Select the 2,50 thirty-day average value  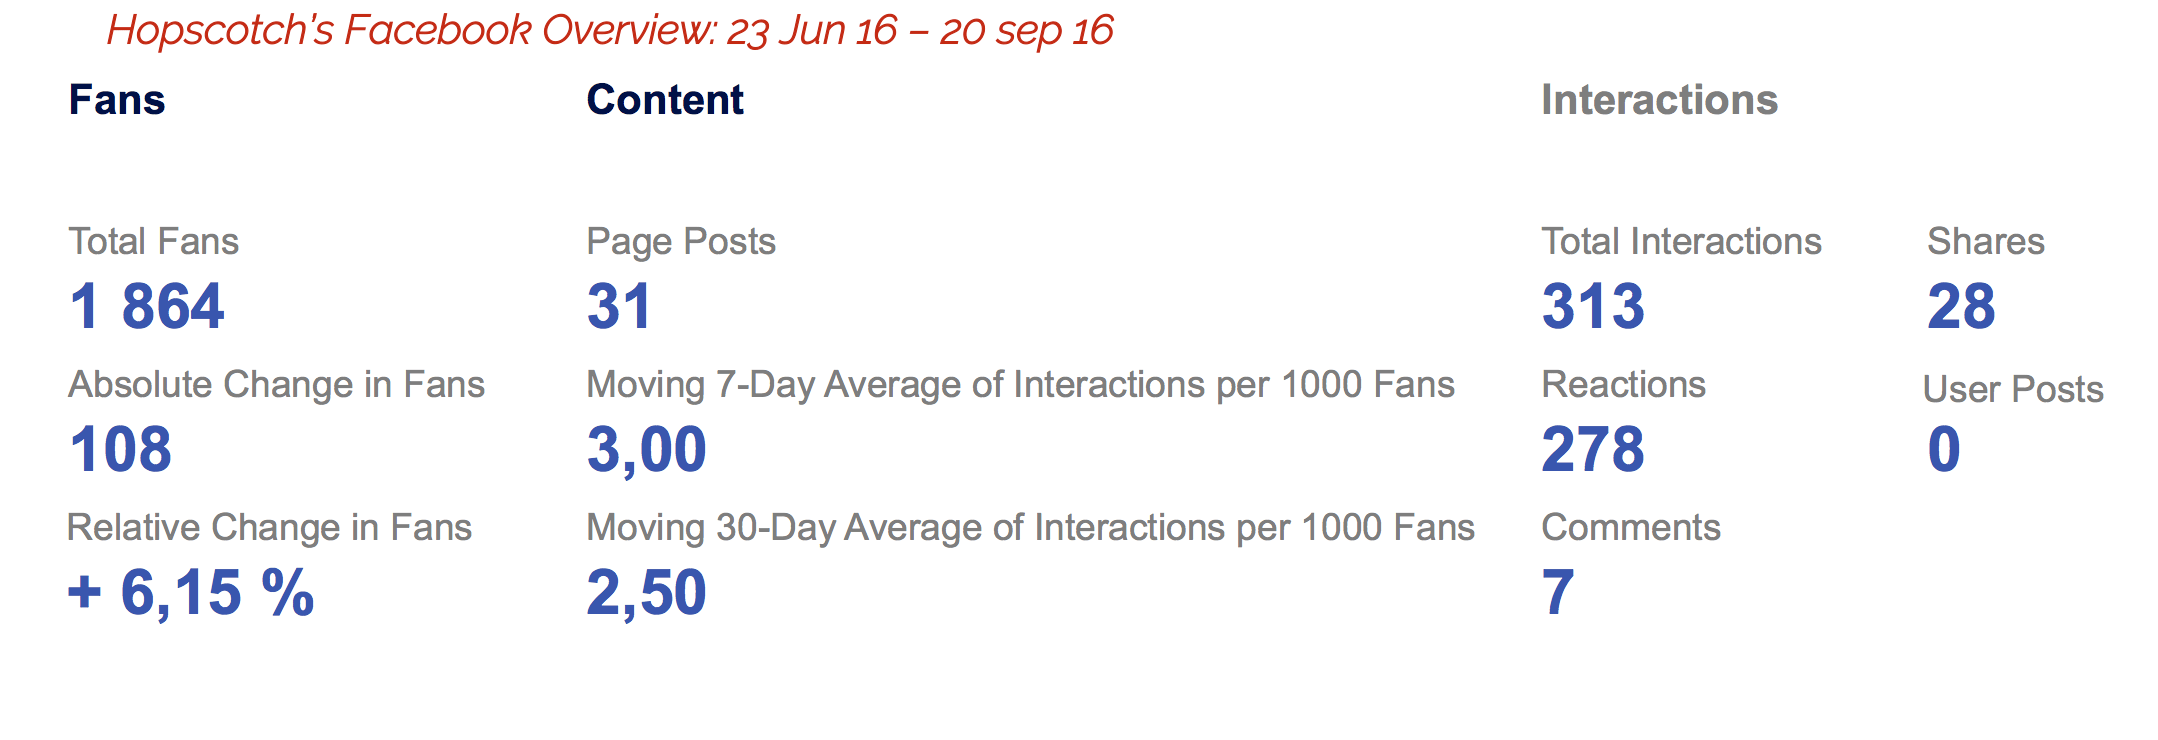pyautogui.click(x=646, y=592)
